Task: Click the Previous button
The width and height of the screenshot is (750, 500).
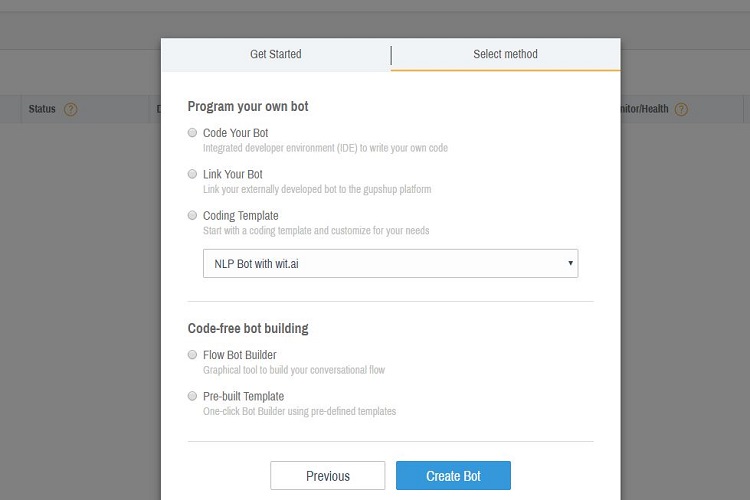Action: pyautogui.click(x=328, y=476)
